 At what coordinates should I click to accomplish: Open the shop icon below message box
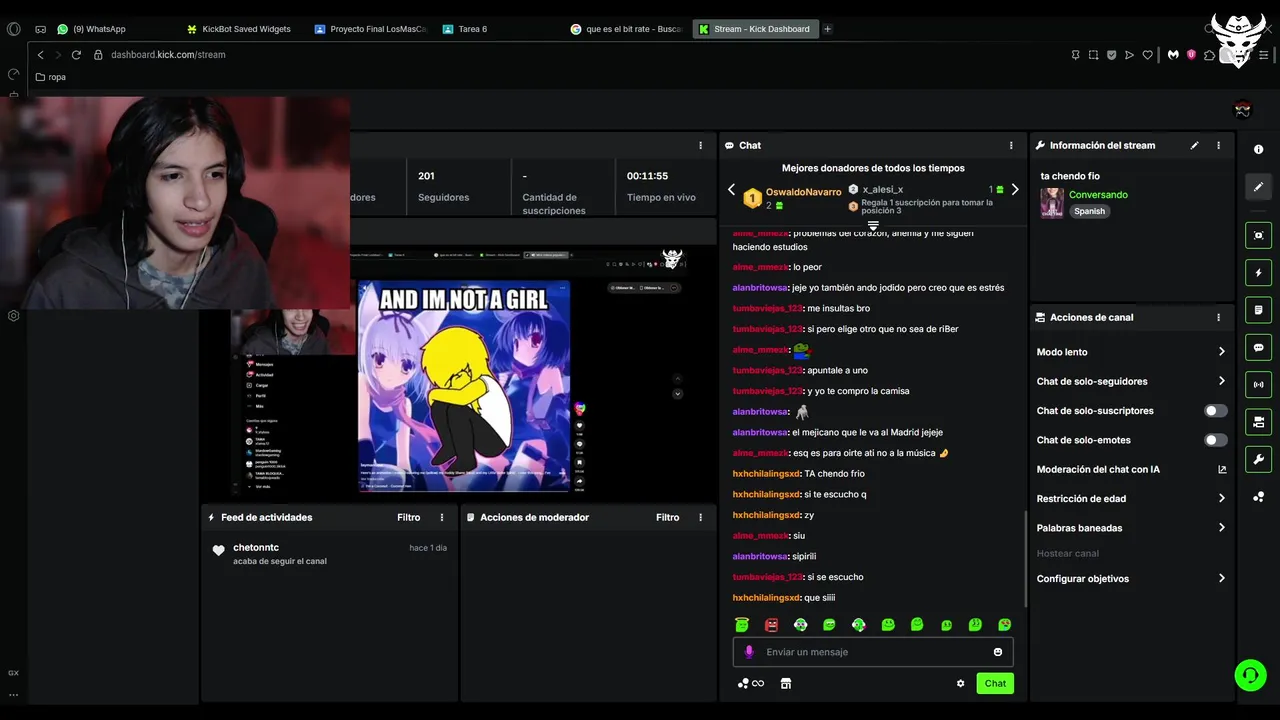[x=786, y=684]
